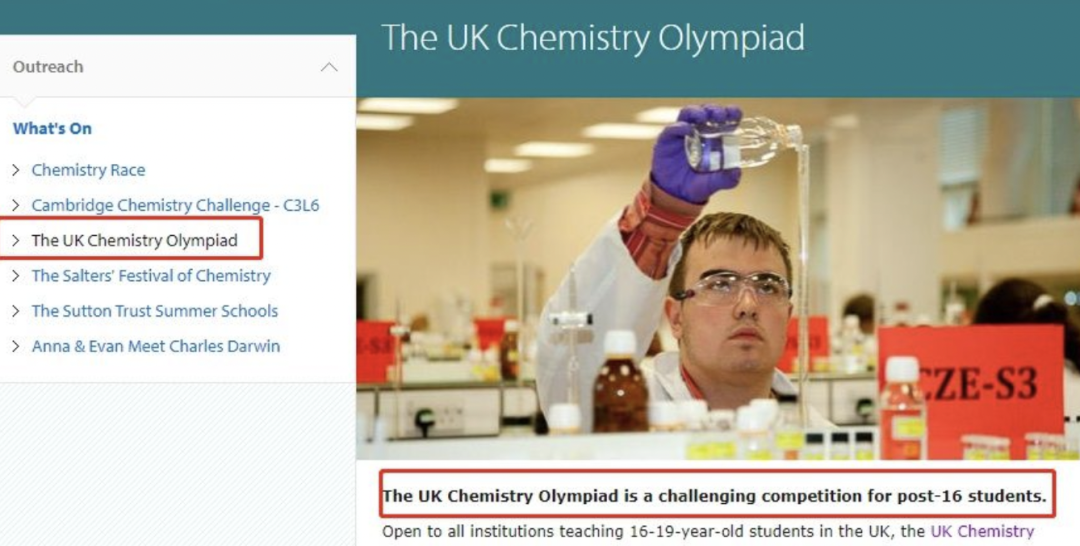Click arrow icon beside Salters' Festival of Chemistry
The width and height of the screenshot is (1080, 546).
16,275
